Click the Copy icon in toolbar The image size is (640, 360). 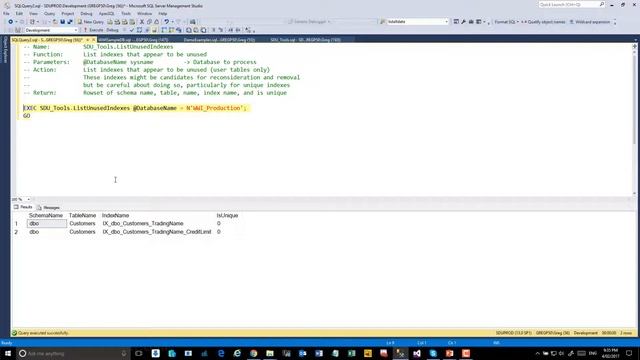(149, 22)
